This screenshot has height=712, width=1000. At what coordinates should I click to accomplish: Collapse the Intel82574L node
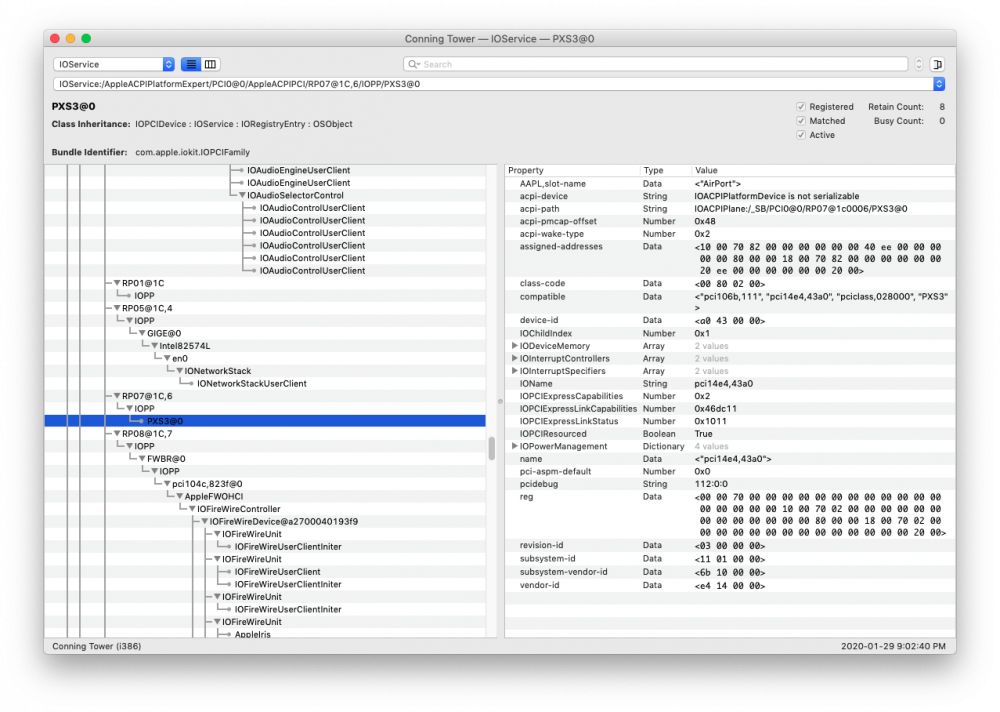coord(154,346)
